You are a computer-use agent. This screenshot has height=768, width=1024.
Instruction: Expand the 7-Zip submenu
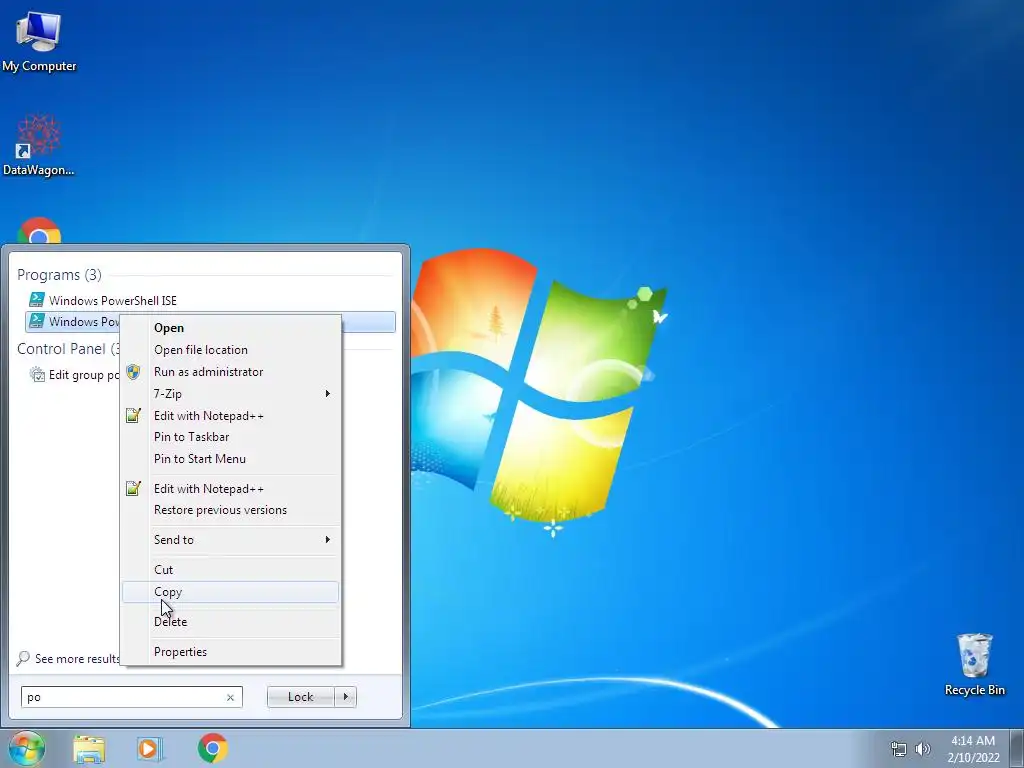231,394
